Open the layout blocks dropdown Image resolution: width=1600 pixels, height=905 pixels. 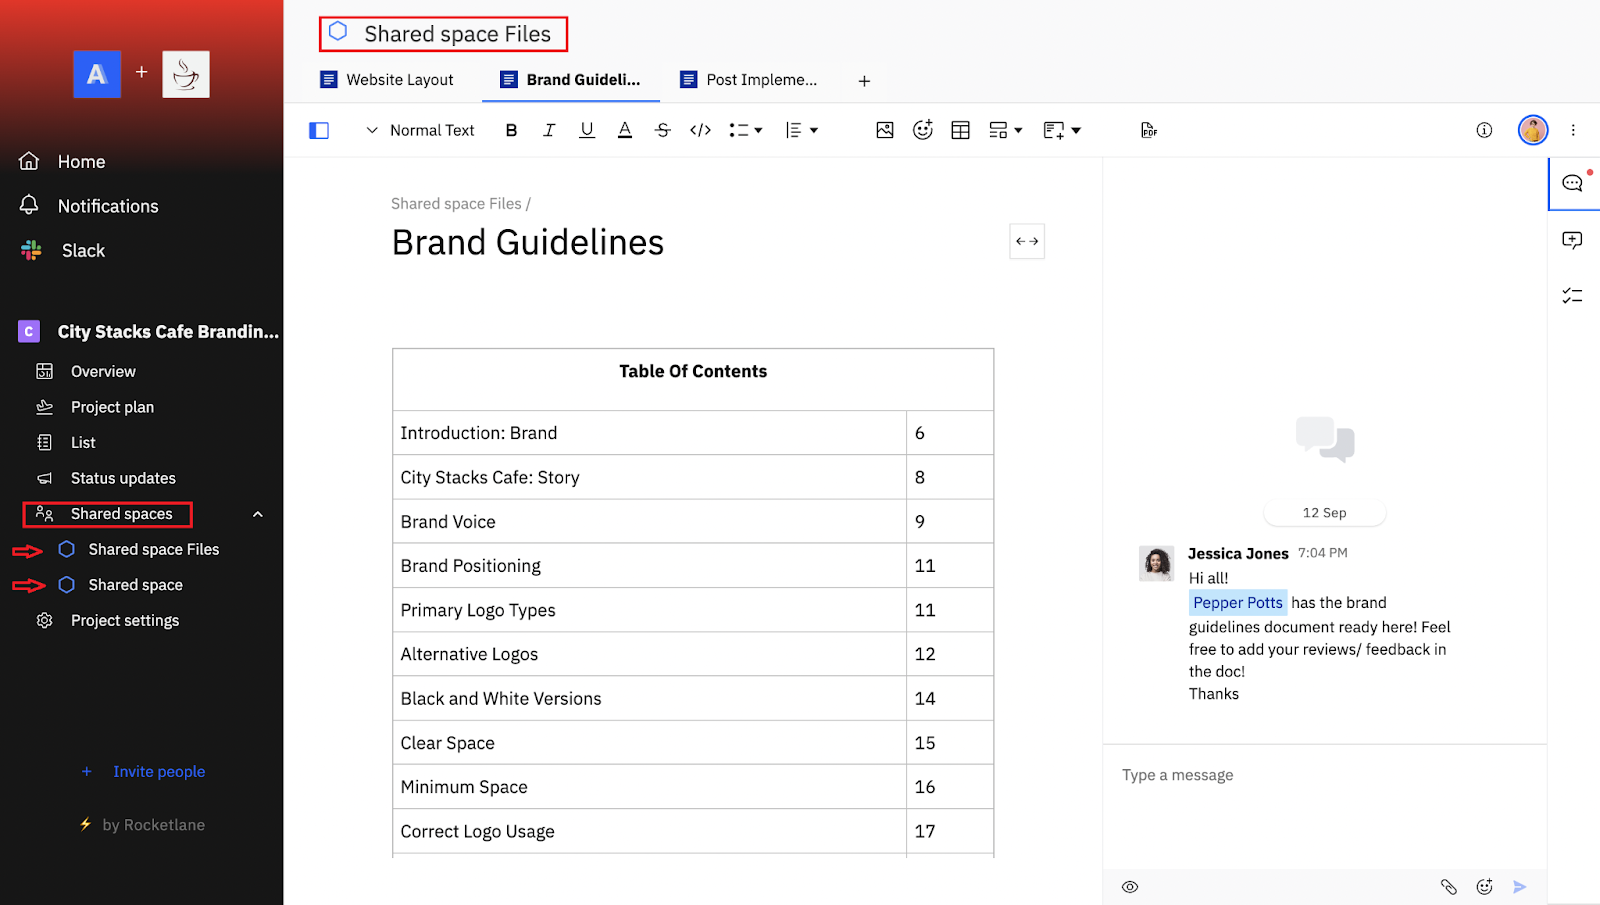pyautogui.click(x=1005, y=130)
